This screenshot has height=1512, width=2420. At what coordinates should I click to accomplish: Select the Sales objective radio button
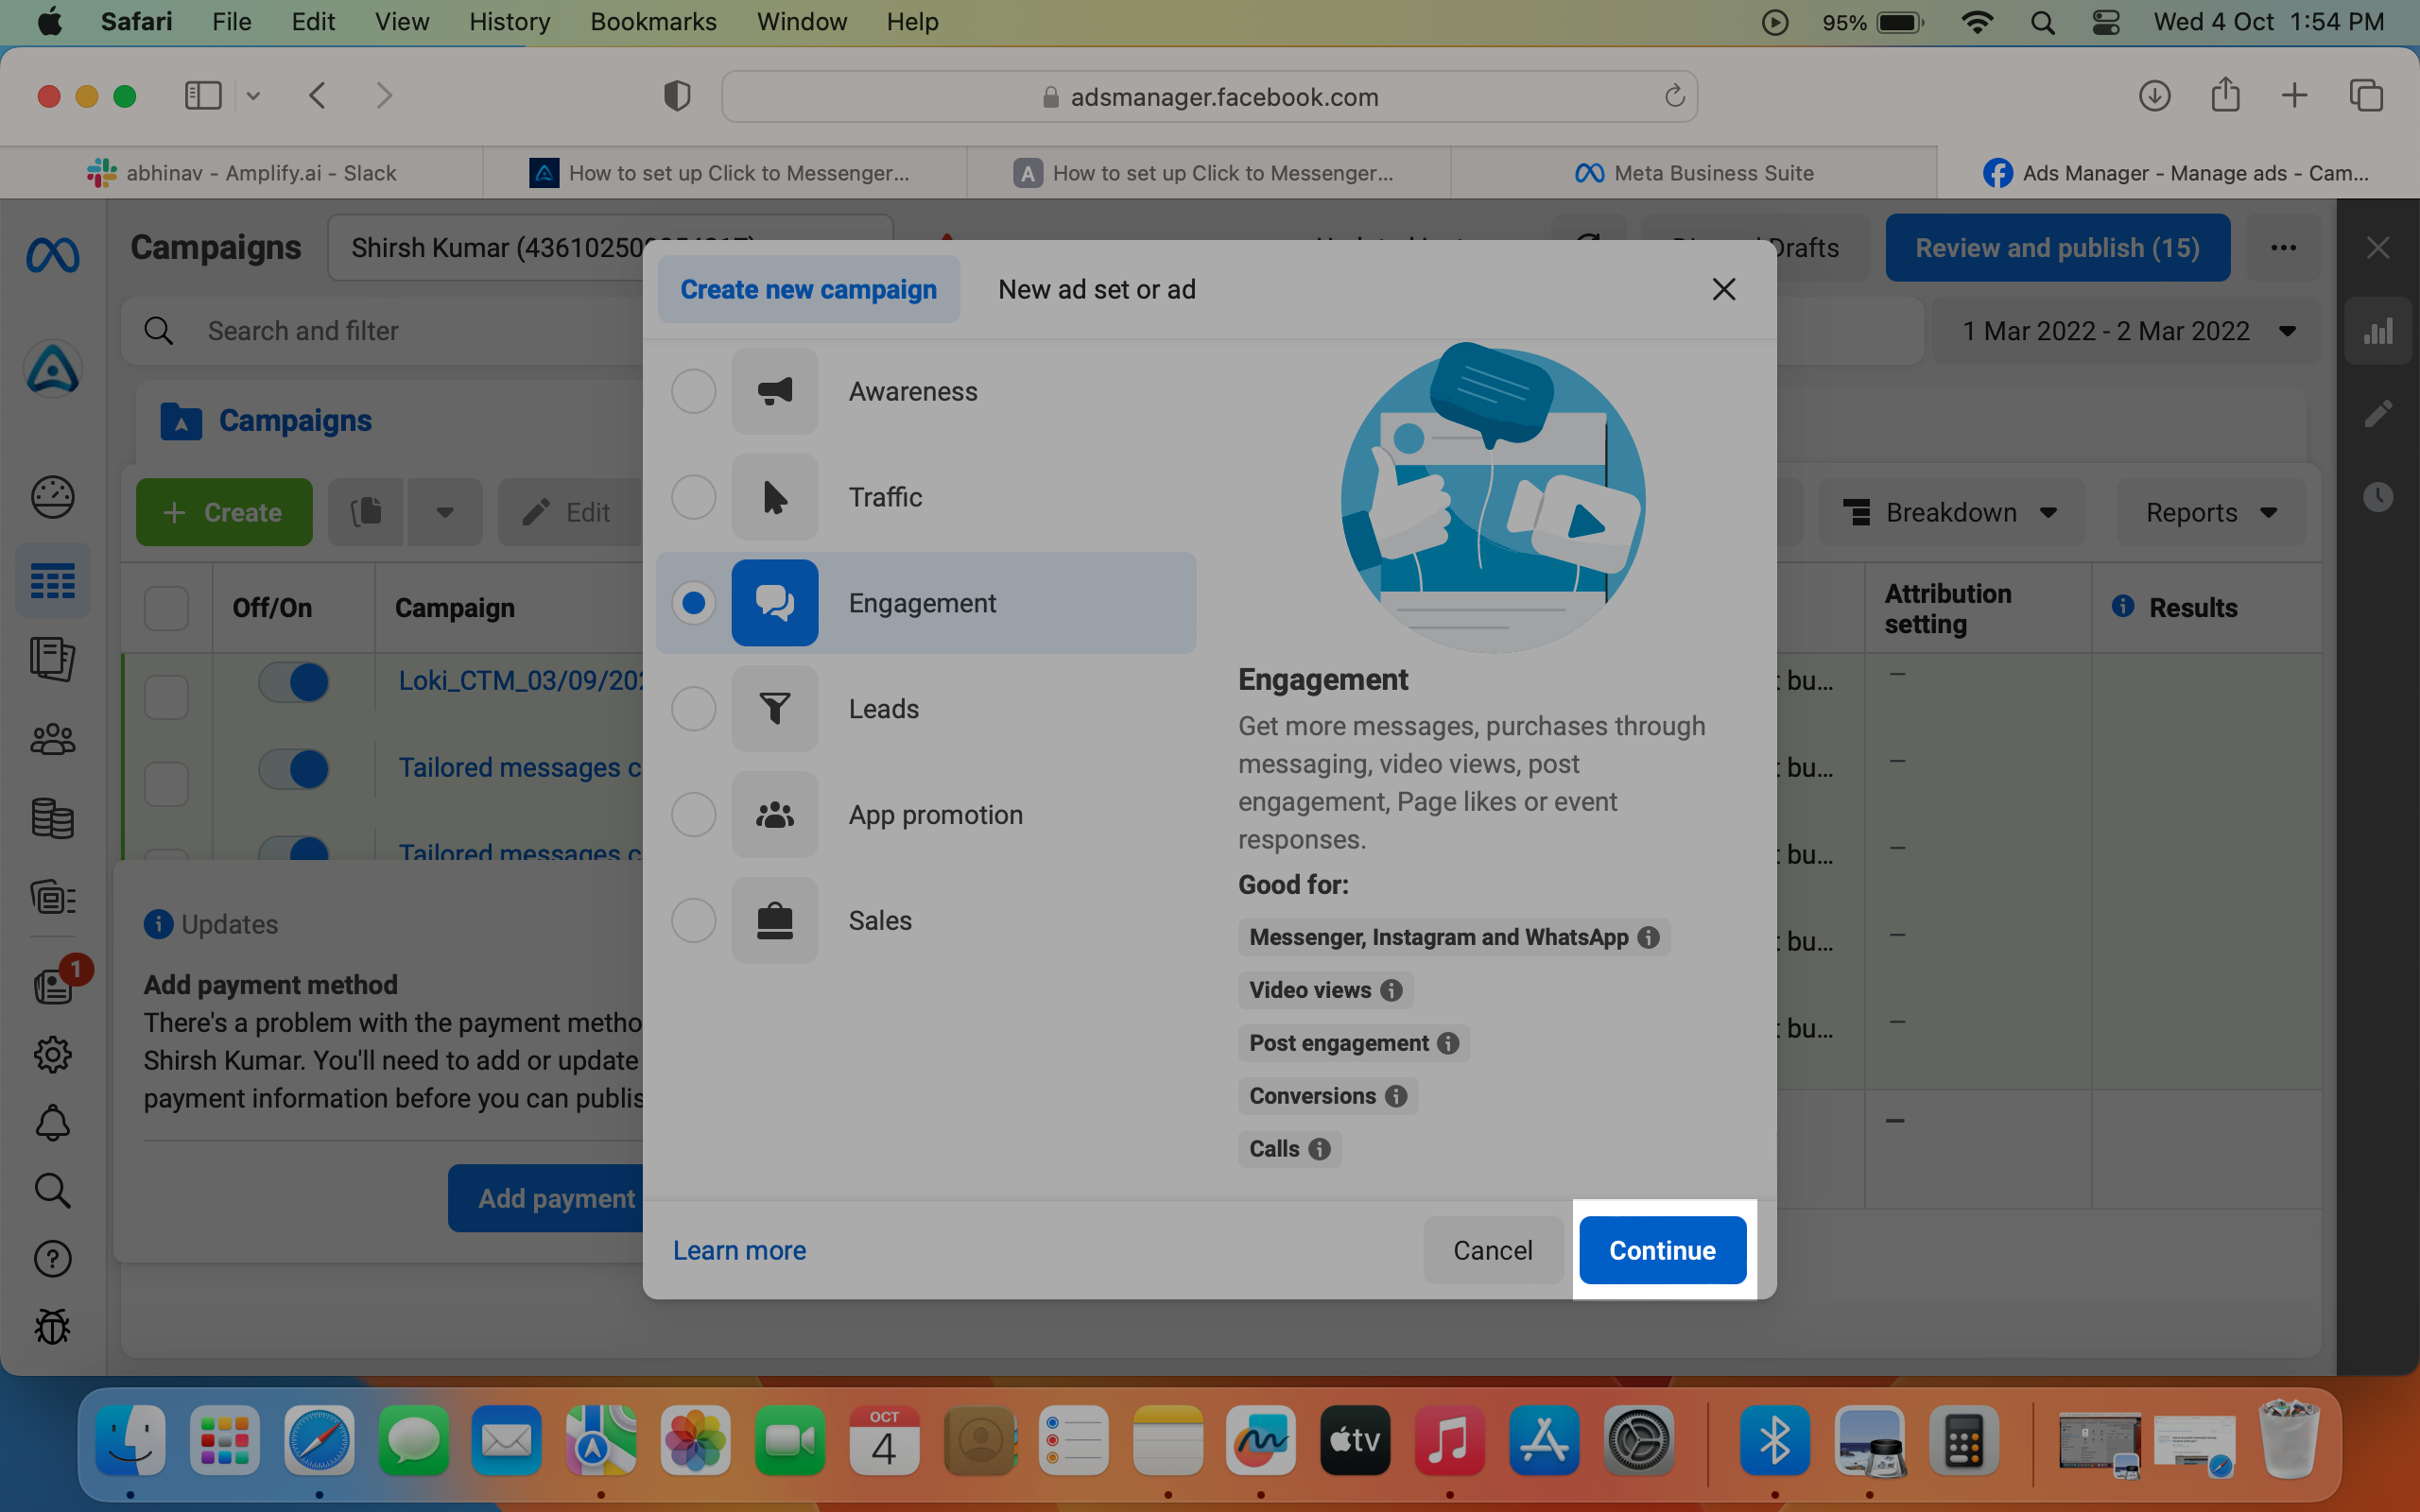click(x=693, y=920)
